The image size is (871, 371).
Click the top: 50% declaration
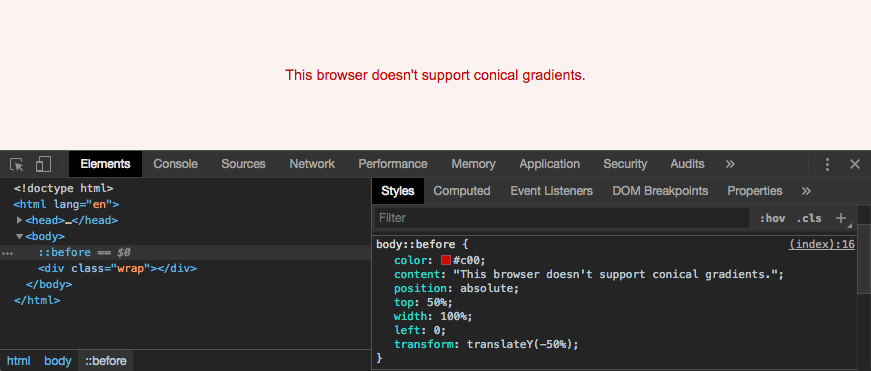[x=423, y=303]
